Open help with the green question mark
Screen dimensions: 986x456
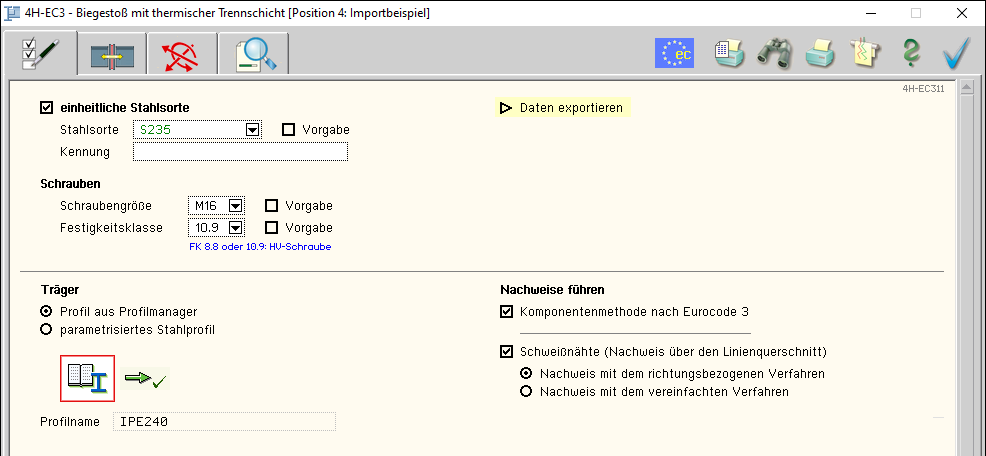tap(911, 53)
